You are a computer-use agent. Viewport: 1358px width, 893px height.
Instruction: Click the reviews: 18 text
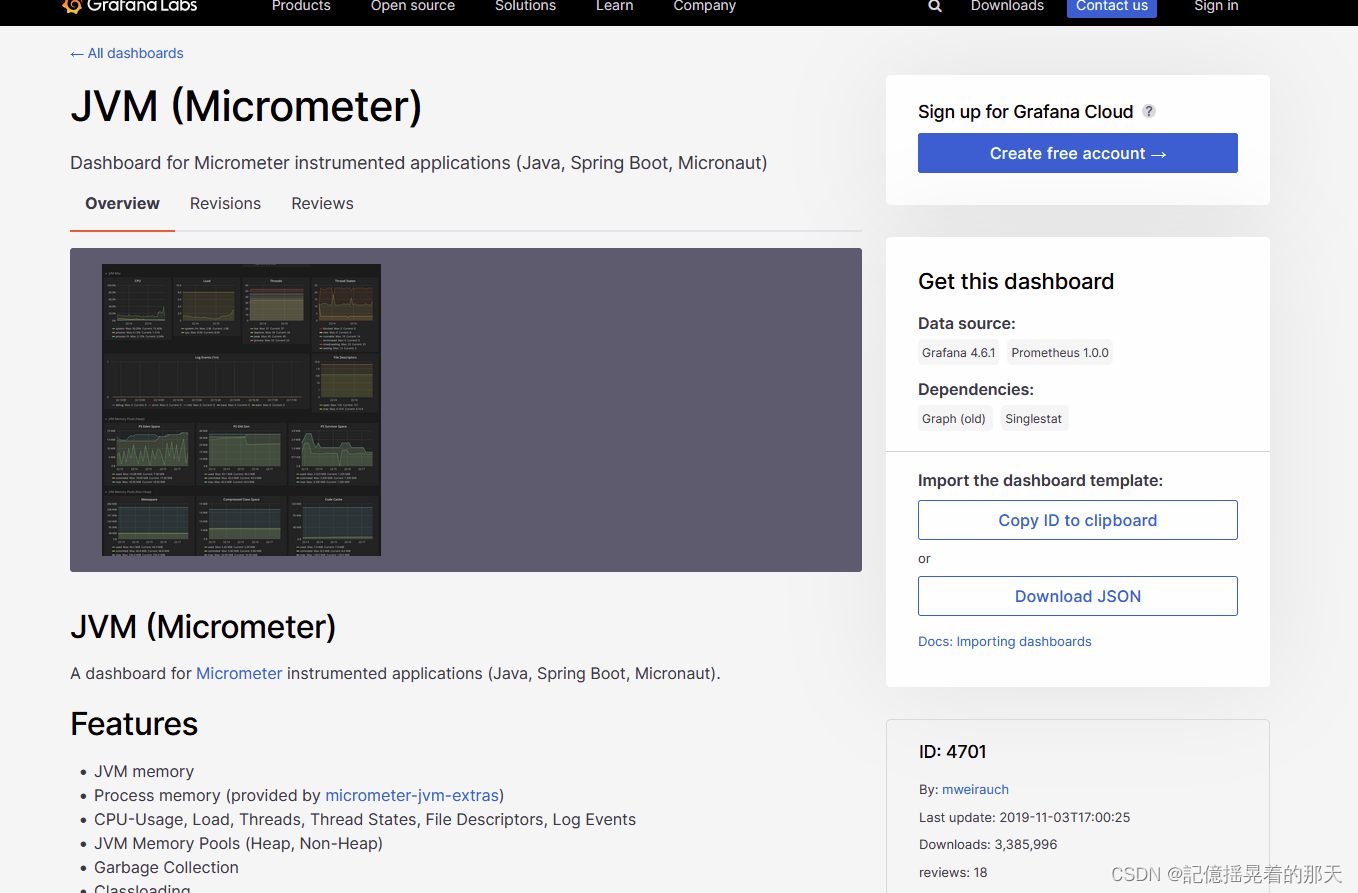coord(953,872)
